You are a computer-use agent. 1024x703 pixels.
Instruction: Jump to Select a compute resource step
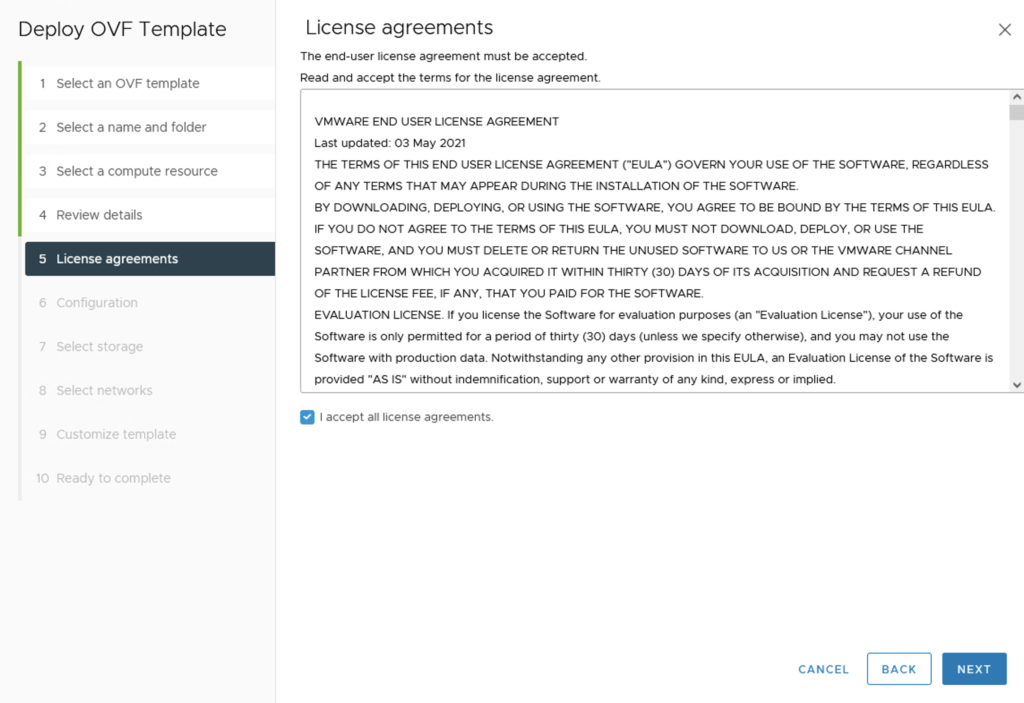(136, 171)
